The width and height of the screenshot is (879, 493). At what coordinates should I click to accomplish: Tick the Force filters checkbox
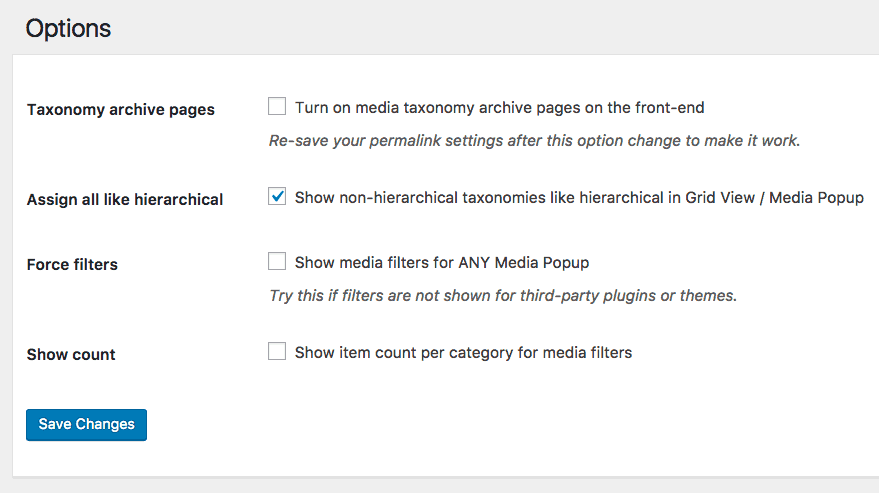coord(277,262)
